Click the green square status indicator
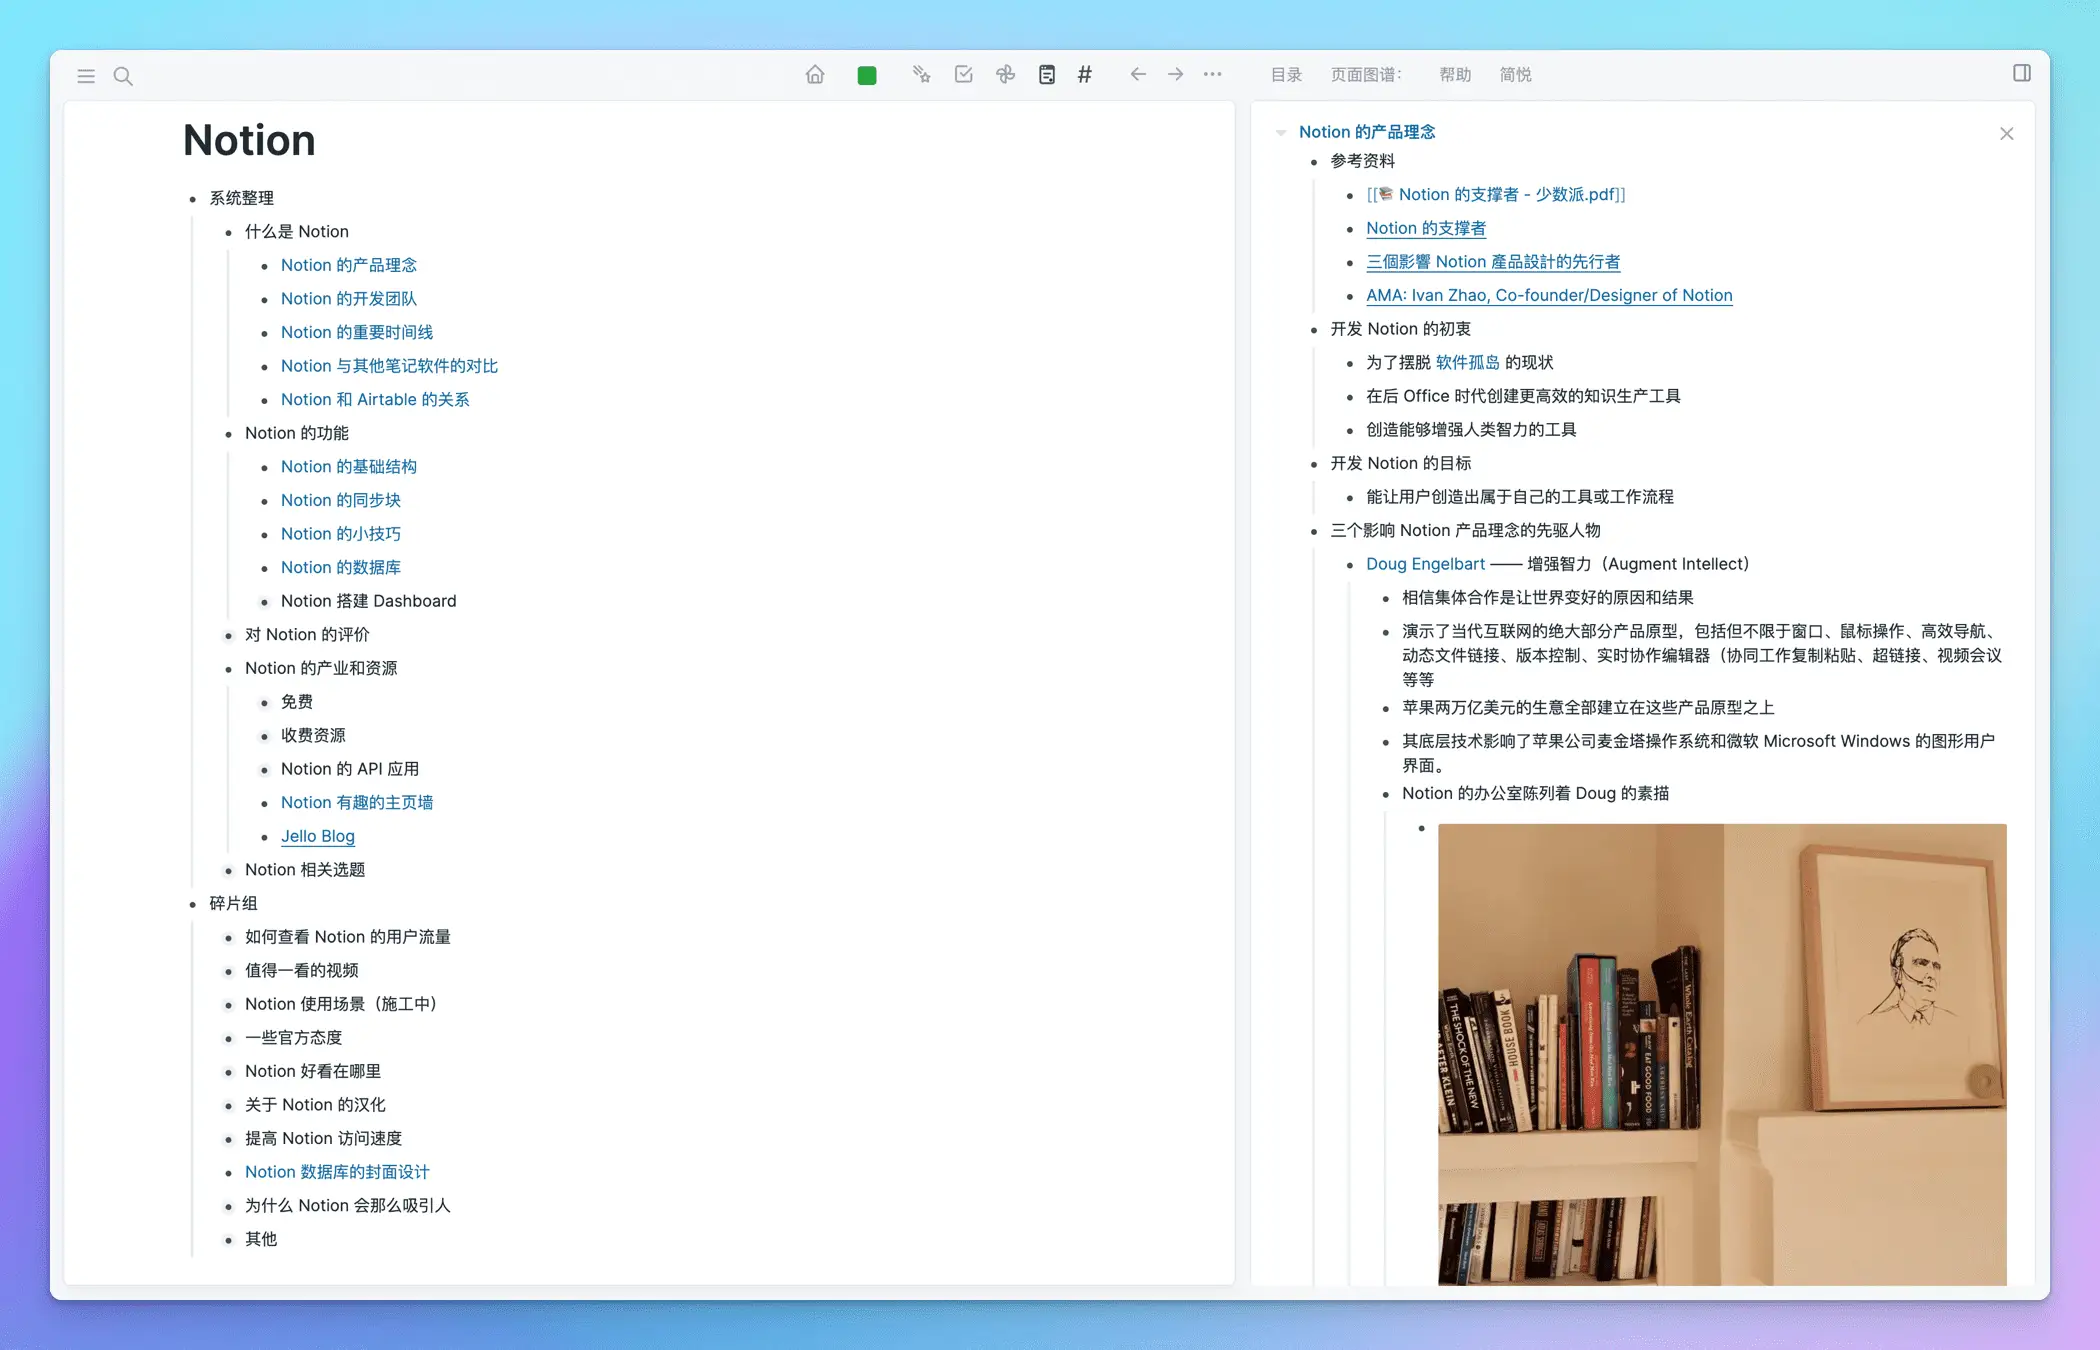 click(x=867, y=75)
